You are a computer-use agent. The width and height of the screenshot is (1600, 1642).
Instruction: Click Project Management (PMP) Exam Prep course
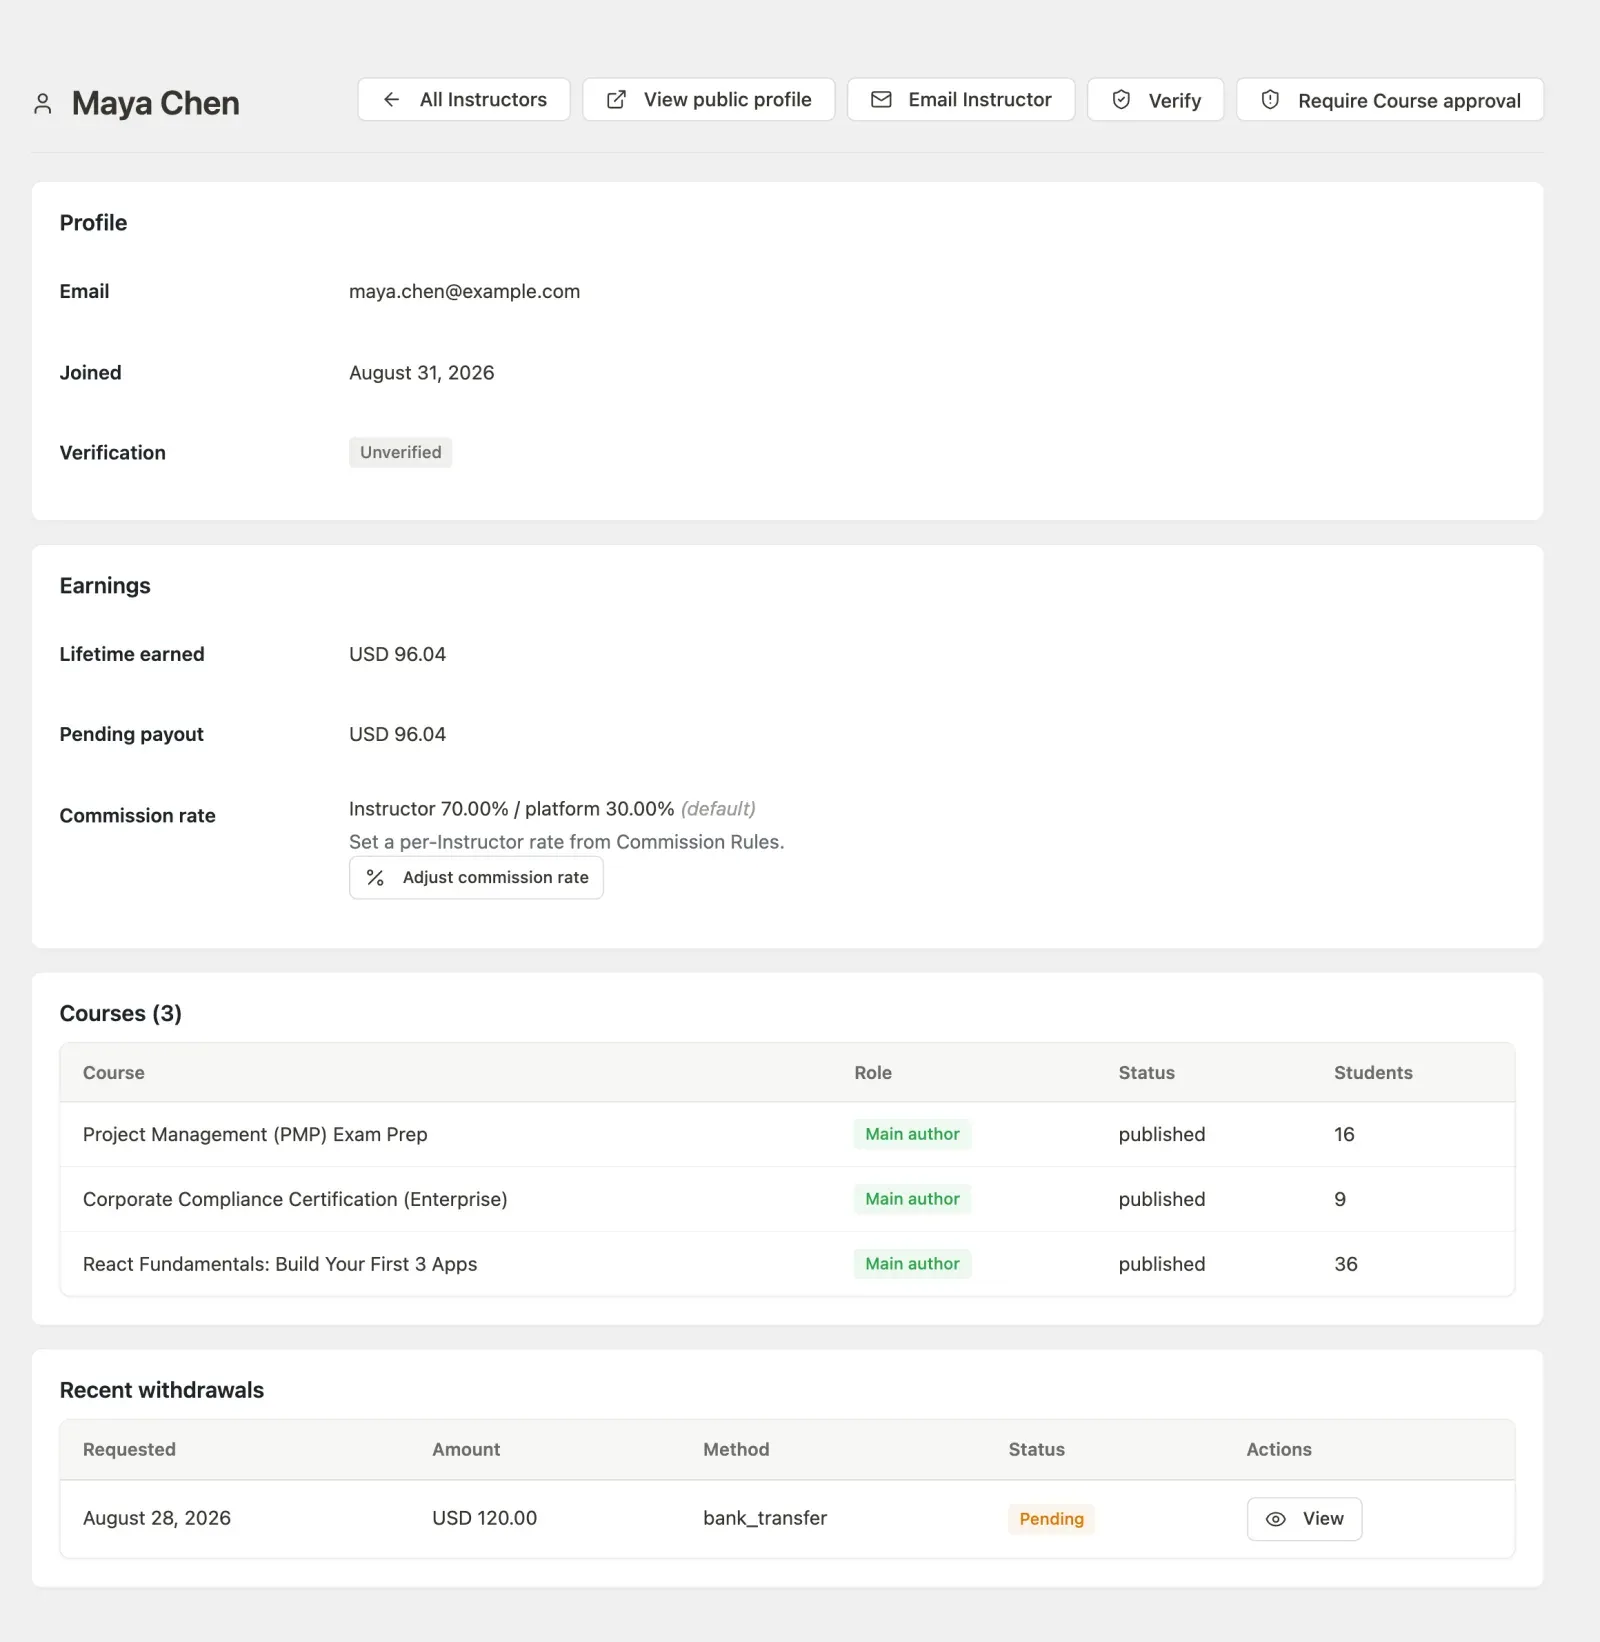tap(255, 1135)
